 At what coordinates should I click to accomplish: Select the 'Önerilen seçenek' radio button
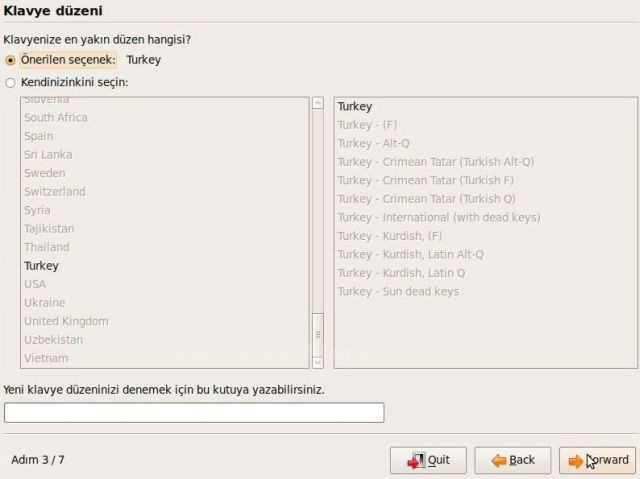[10, 60]
